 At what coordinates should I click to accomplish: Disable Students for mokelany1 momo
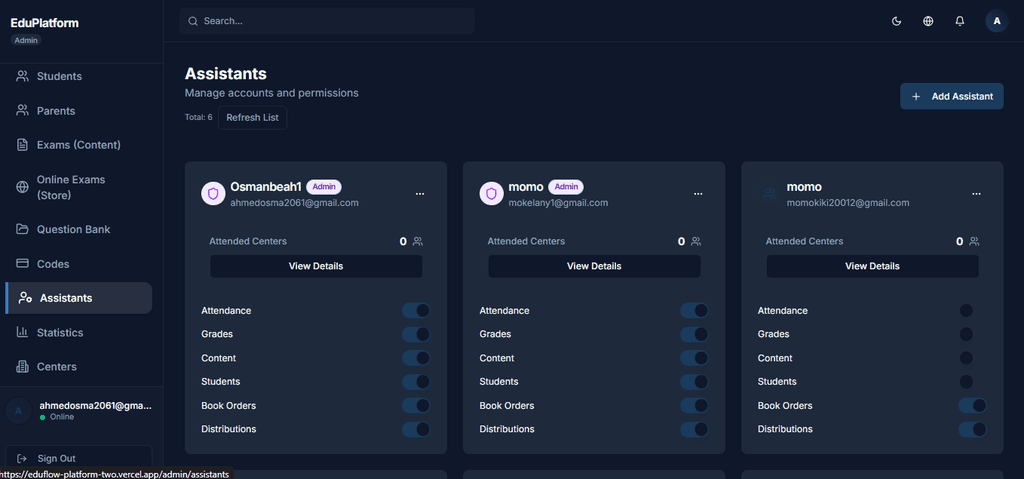[694, 382]
